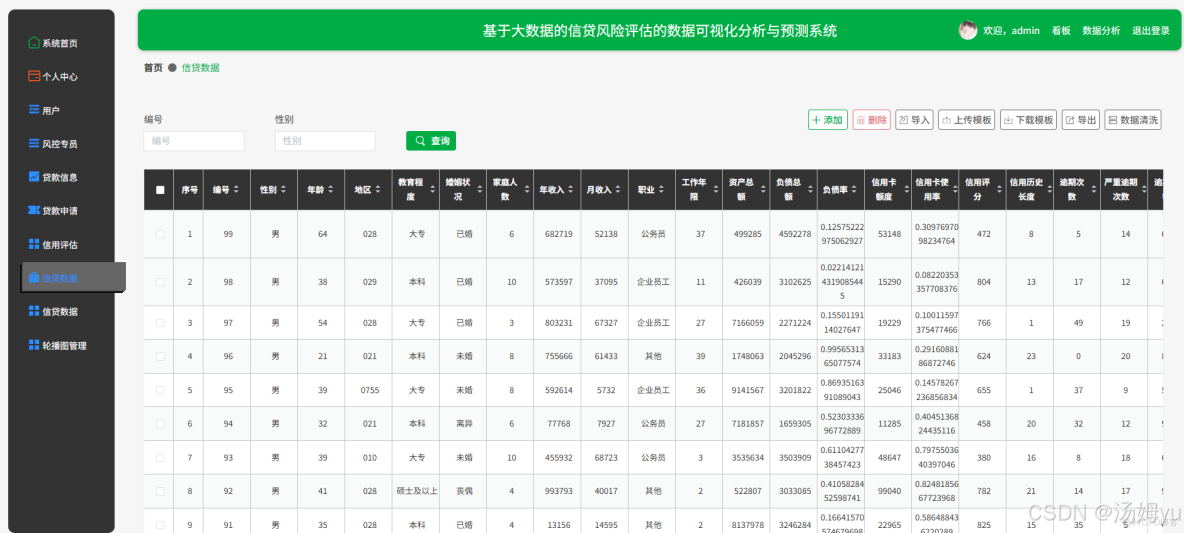Open 系统首页 via its house icon
The image size is (1184, 533).
tap(33, 43)
